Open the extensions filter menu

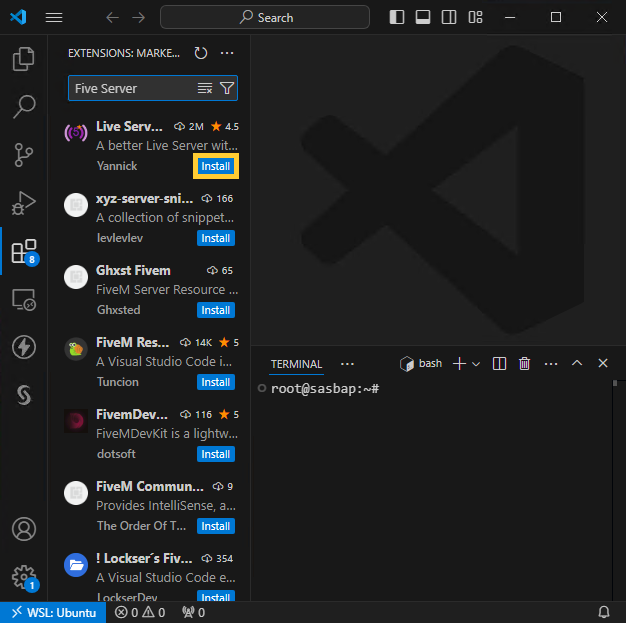point(227,88)
